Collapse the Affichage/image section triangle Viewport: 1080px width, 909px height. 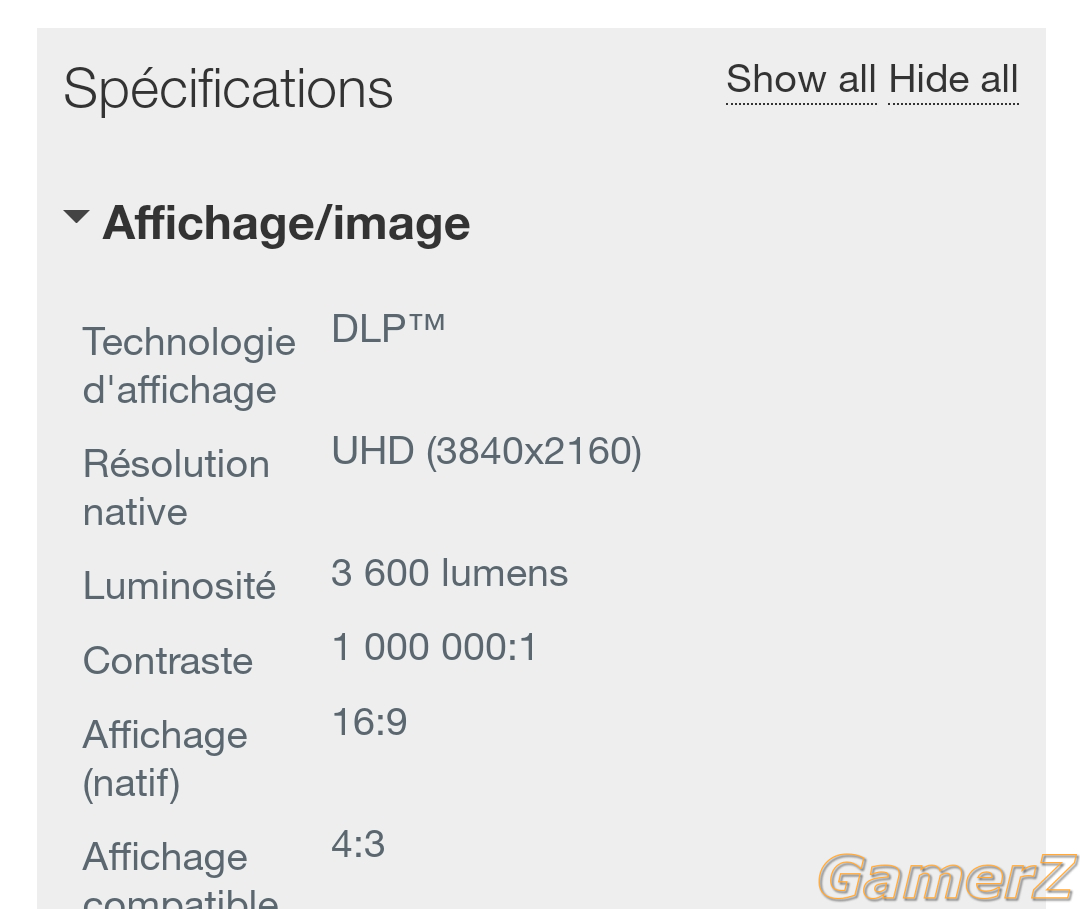[76, 217]
